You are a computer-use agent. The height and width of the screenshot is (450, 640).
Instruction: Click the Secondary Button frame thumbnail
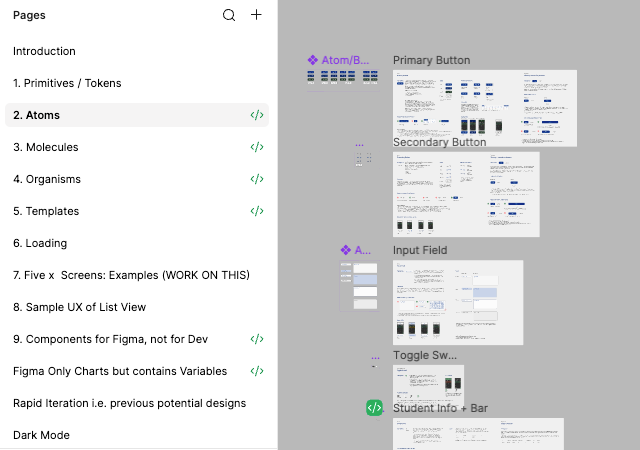[x=466, y=194]
